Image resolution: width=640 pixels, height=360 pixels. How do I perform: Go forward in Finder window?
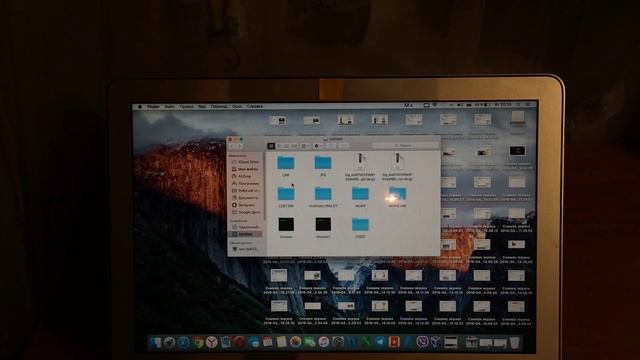[239, 146]
